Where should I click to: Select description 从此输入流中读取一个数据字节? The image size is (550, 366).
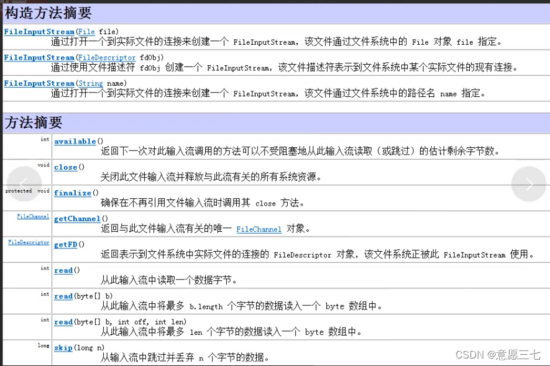point(169,280)
